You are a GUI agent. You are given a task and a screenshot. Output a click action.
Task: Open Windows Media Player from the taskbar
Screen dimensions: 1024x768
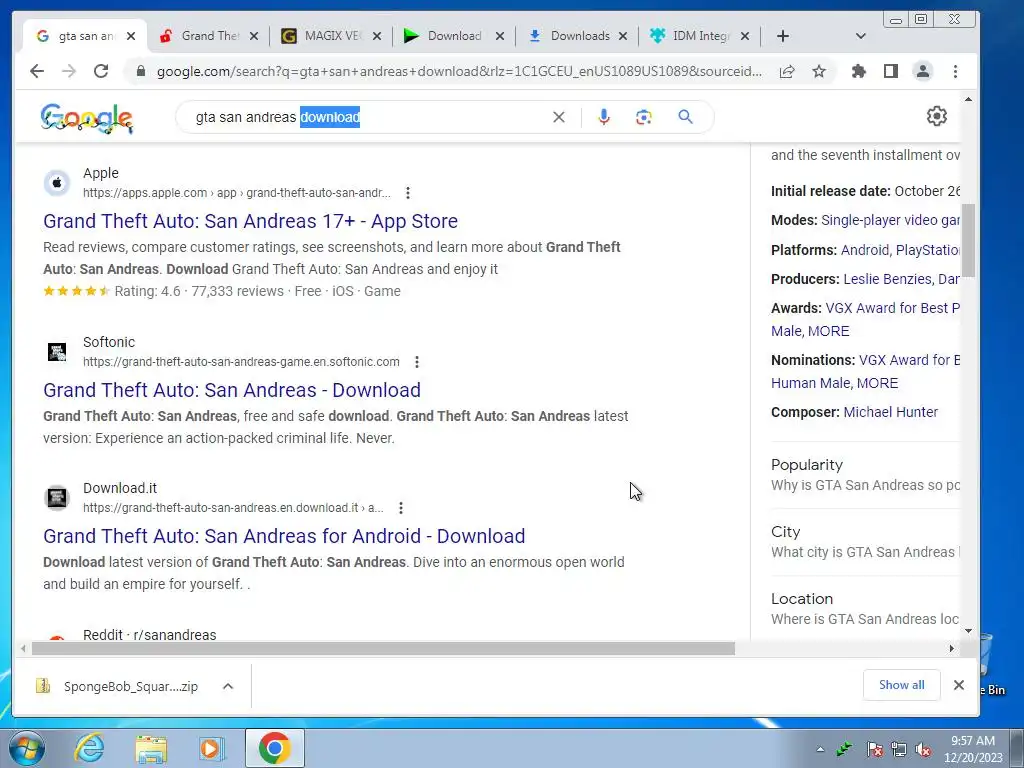tap(212, 748)
